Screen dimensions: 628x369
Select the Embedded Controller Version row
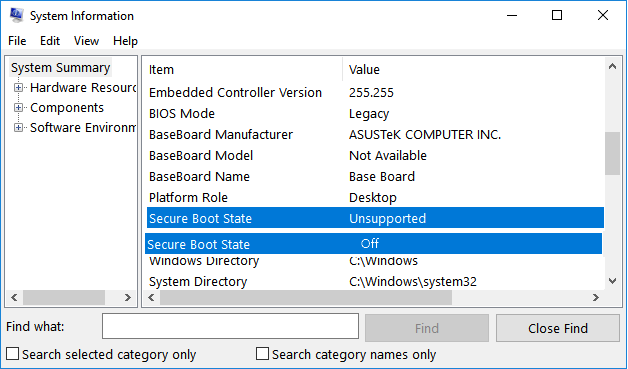tap(375, 93)
